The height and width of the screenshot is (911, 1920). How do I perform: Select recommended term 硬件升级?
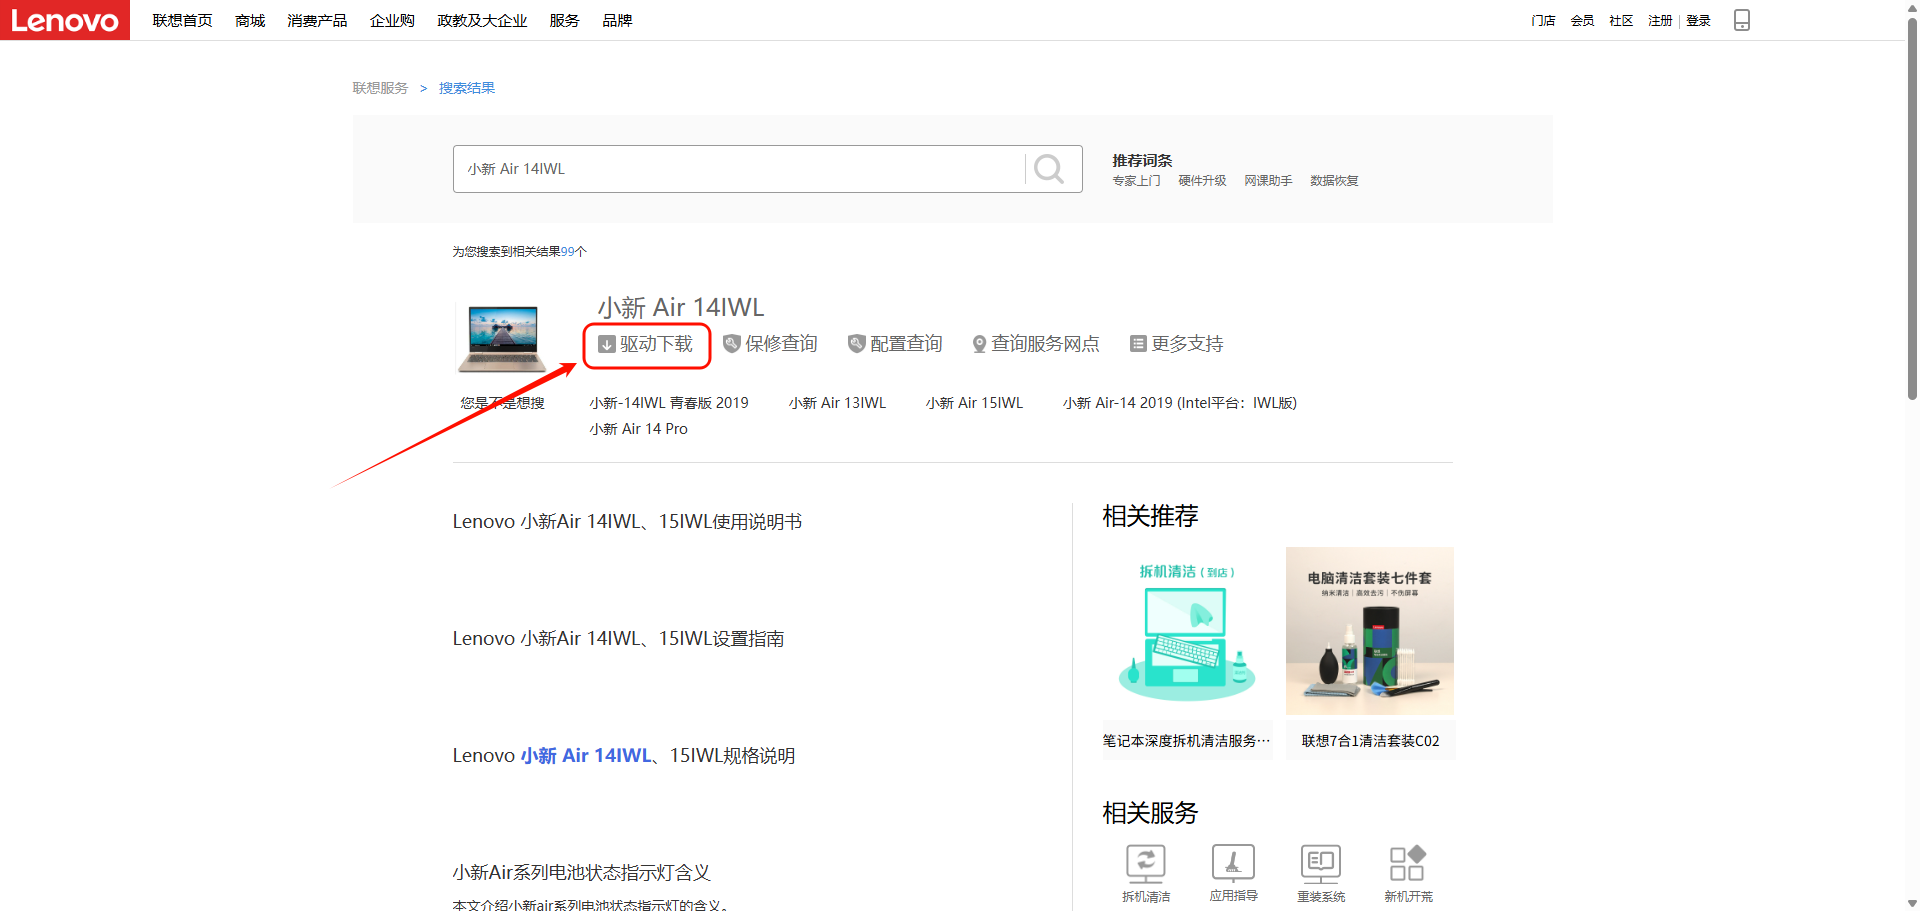point(1202,181)
